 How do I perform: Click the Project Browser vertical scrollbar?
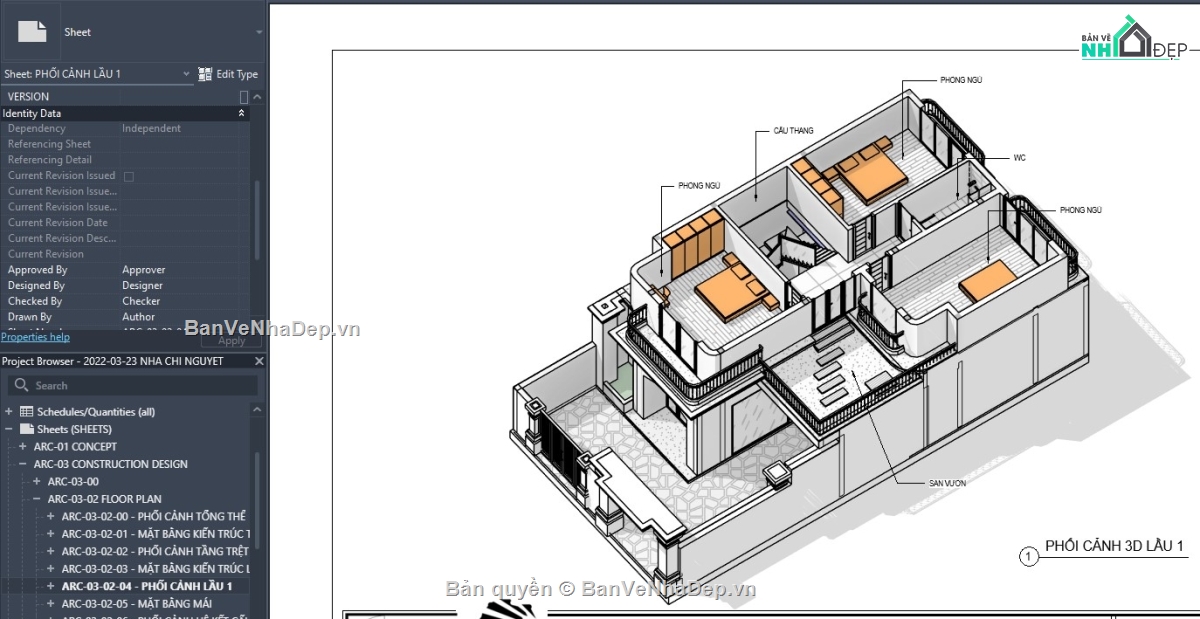point(257,500)
